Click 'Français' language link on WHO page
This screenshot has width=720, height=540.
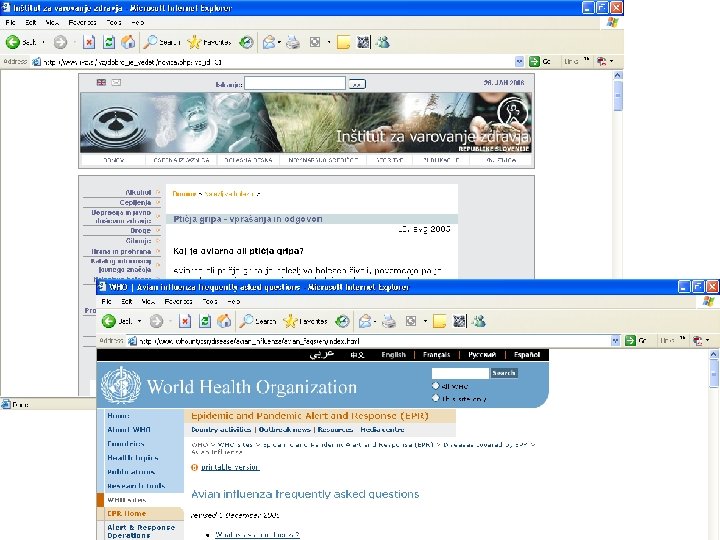[436, 354]
